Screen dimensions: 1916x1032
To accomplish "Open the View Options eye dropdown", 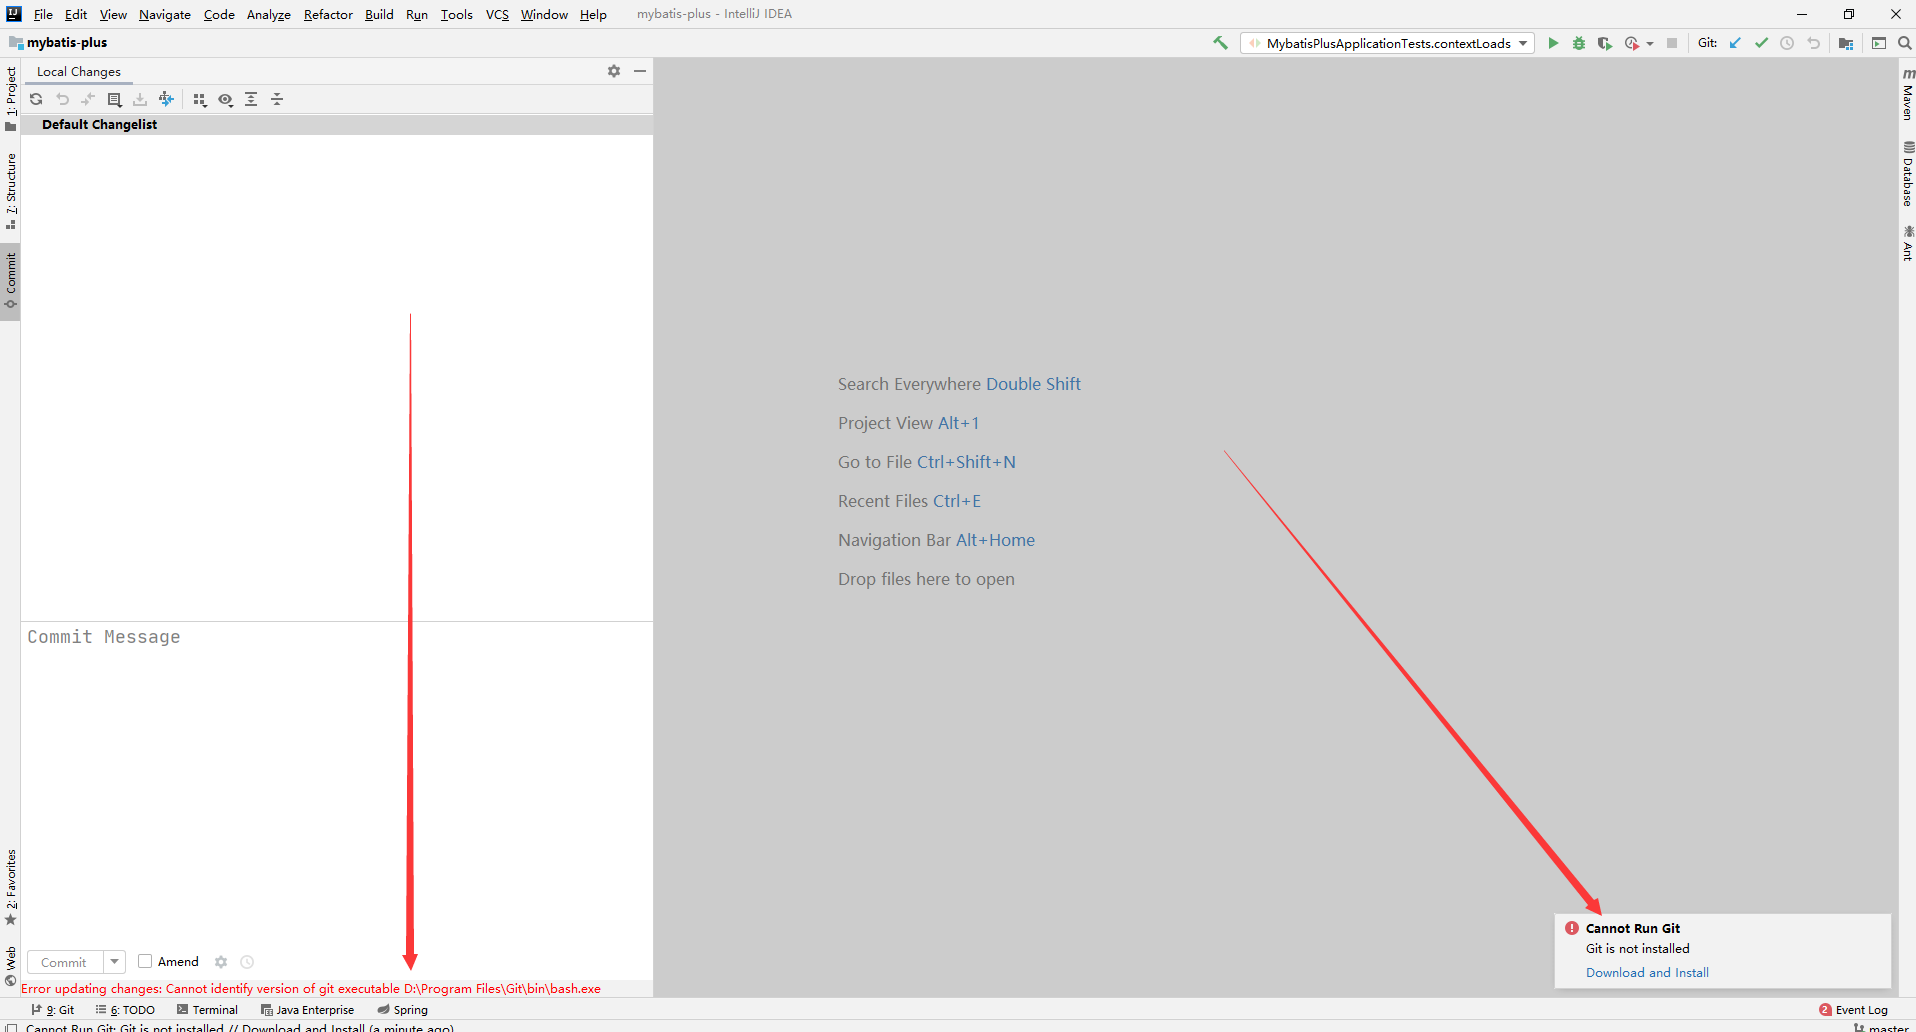I will click(x=226, y=99).
